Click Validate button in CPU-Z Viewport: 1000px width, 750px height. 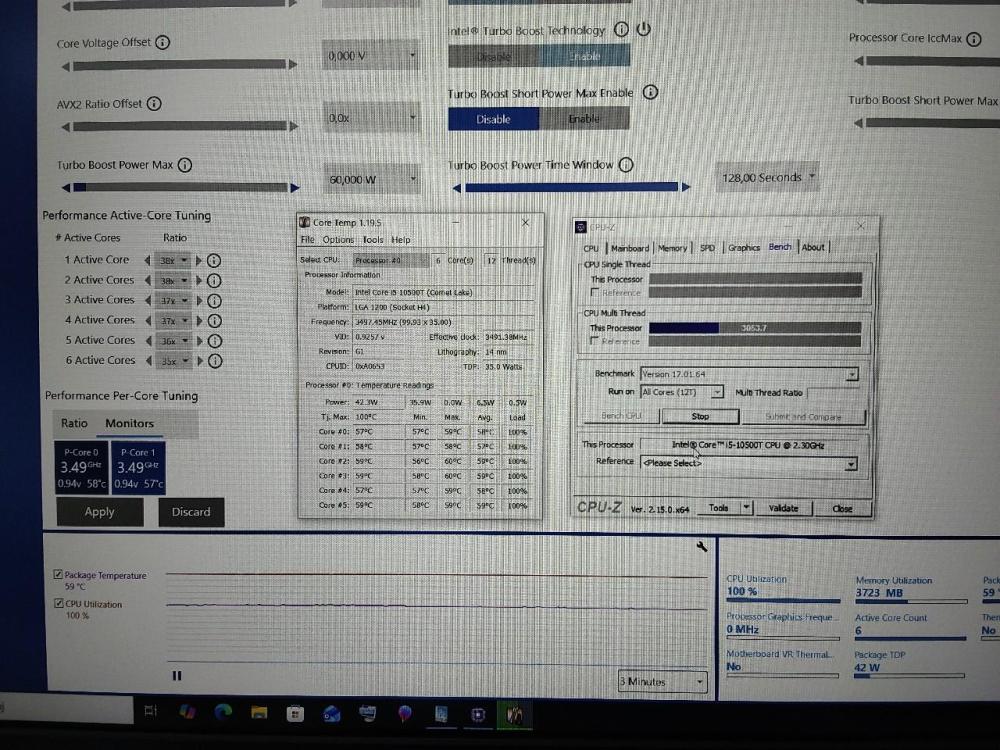pyautogui.click(x=783, y=508)
